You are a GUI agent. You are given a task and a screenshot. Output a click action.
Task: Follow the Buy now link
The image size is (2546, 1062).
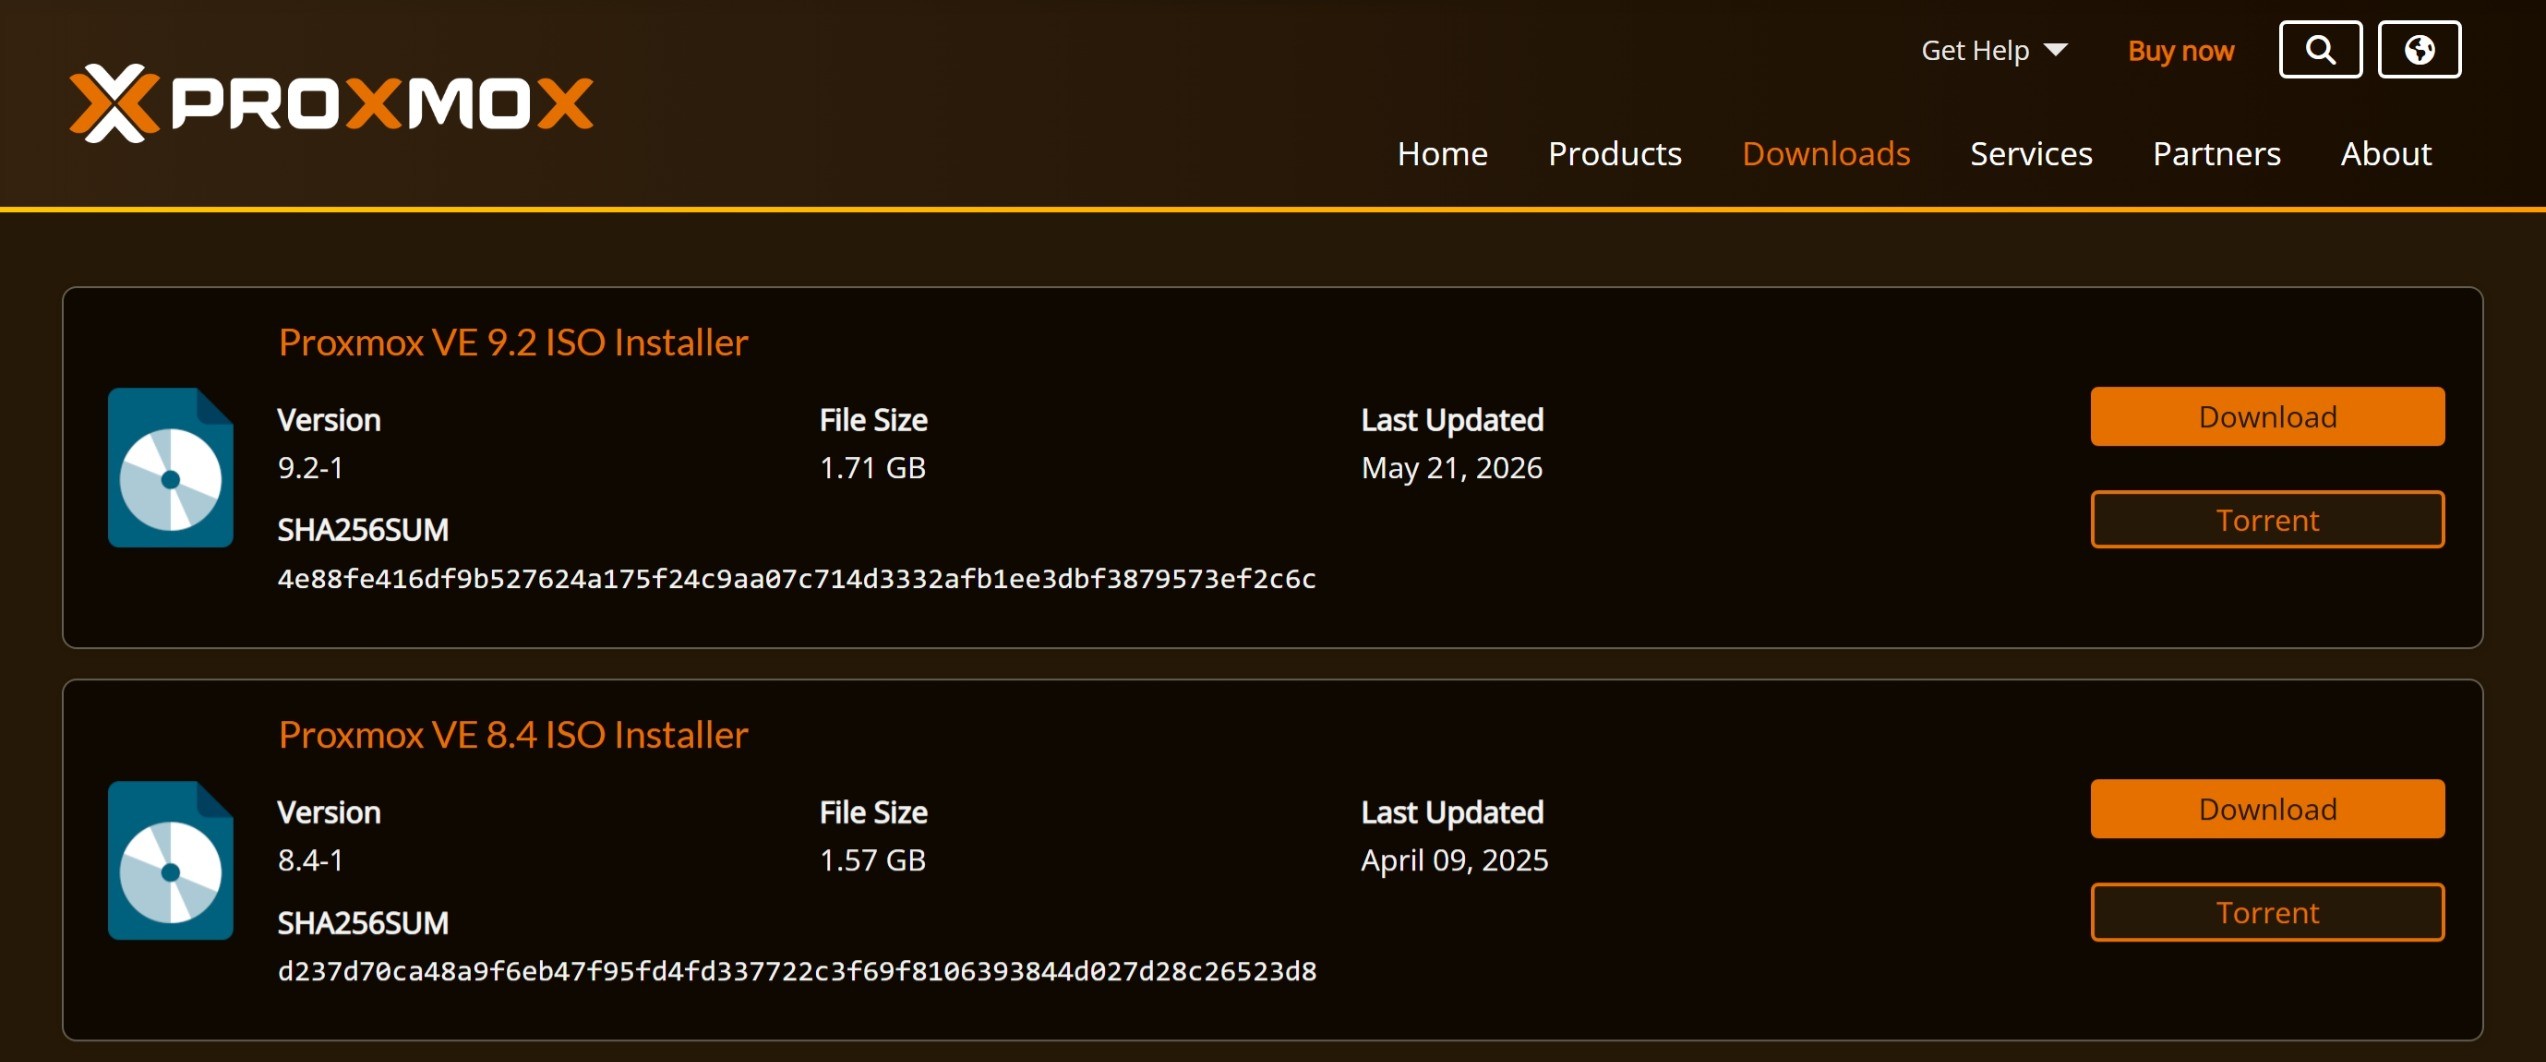[2180, 50]
